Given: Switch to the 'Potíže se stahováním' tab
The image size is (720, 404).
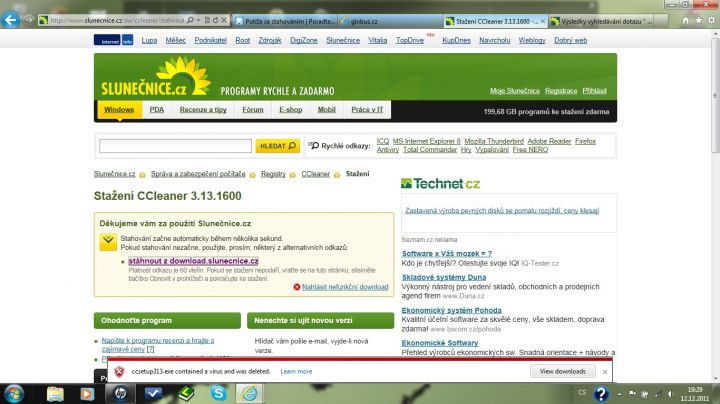Looking at the screenshot, I should coord(285,21).
